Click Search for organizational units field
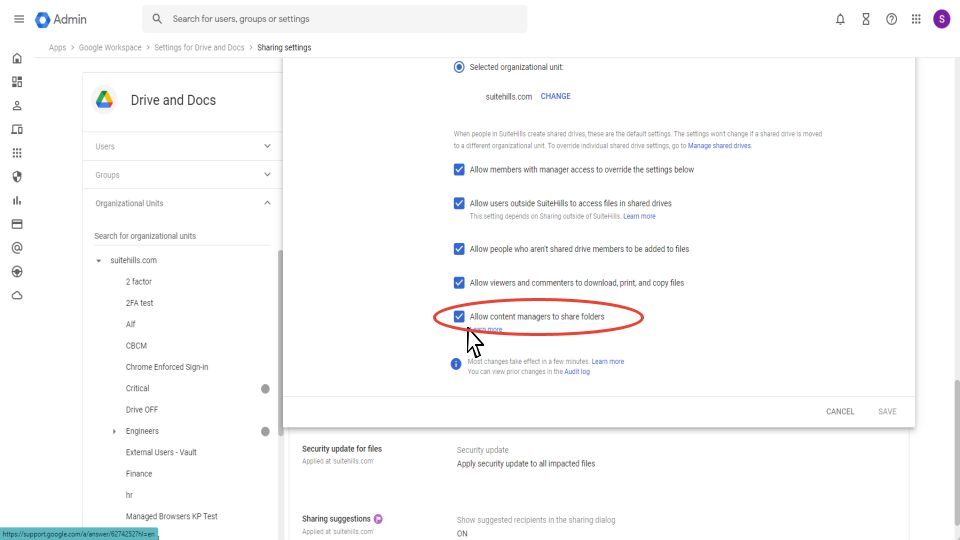 (x=182, y=236)
